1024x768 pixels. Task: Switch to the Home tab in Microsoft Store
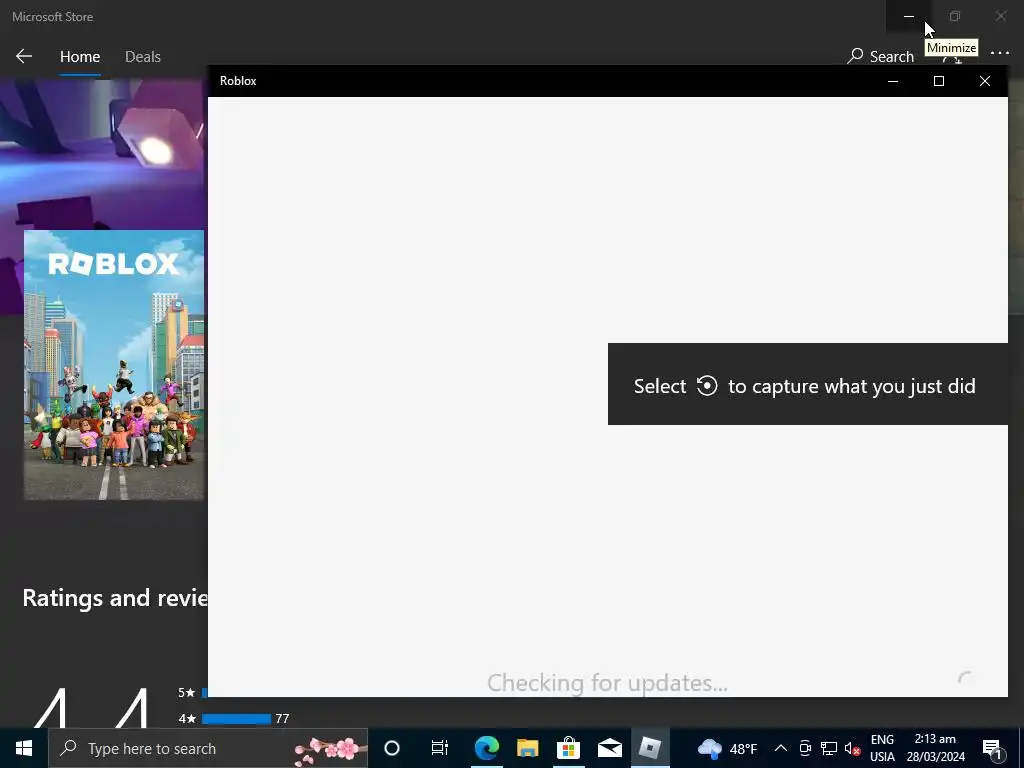pos(80,57)
